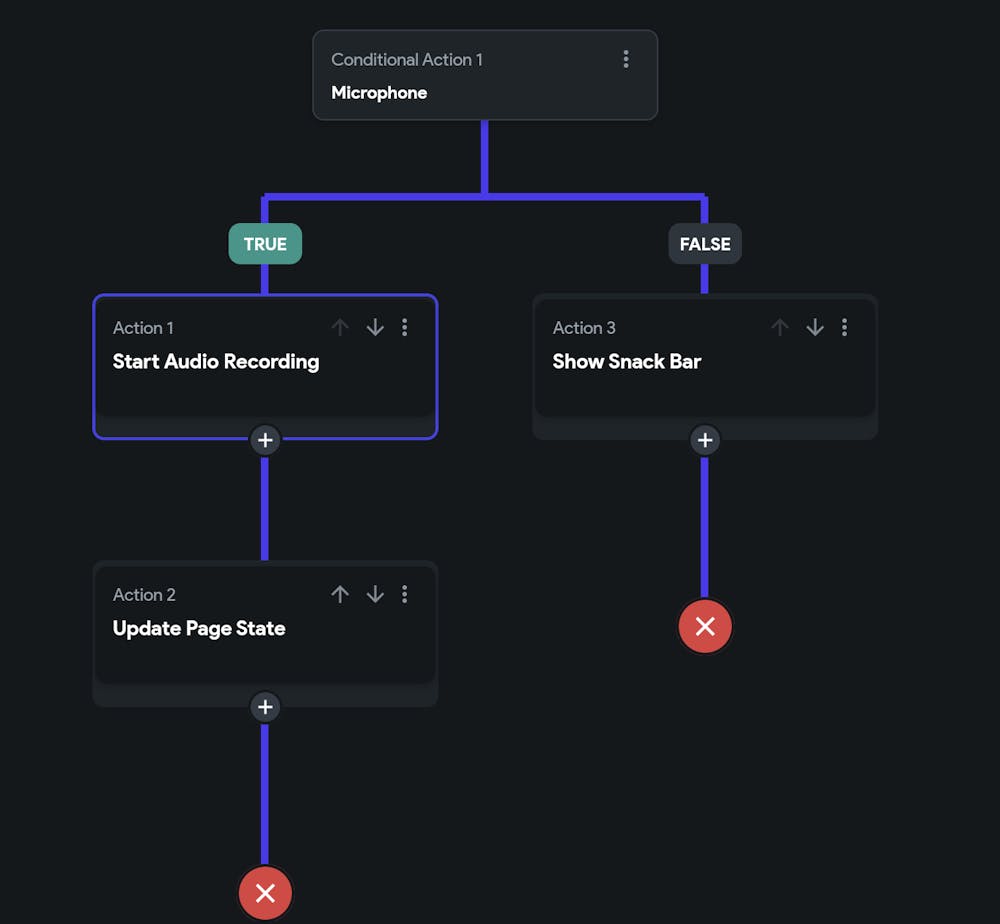
Task: Click red terminate icon under Action 2
Action: [265, 893]
